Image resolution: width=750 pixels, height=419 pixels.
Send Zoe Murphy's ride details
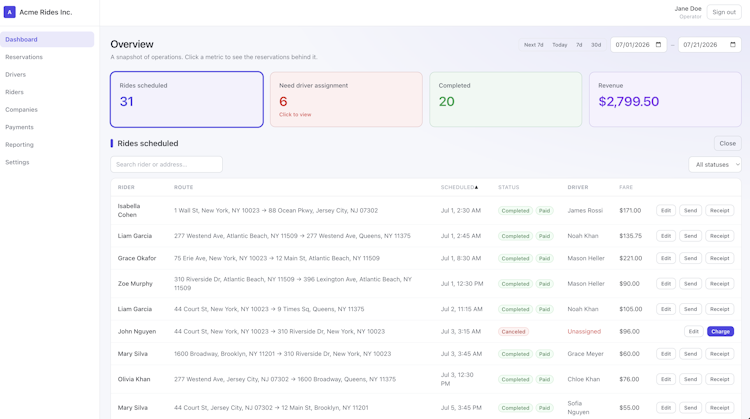(x=690, y=284)
